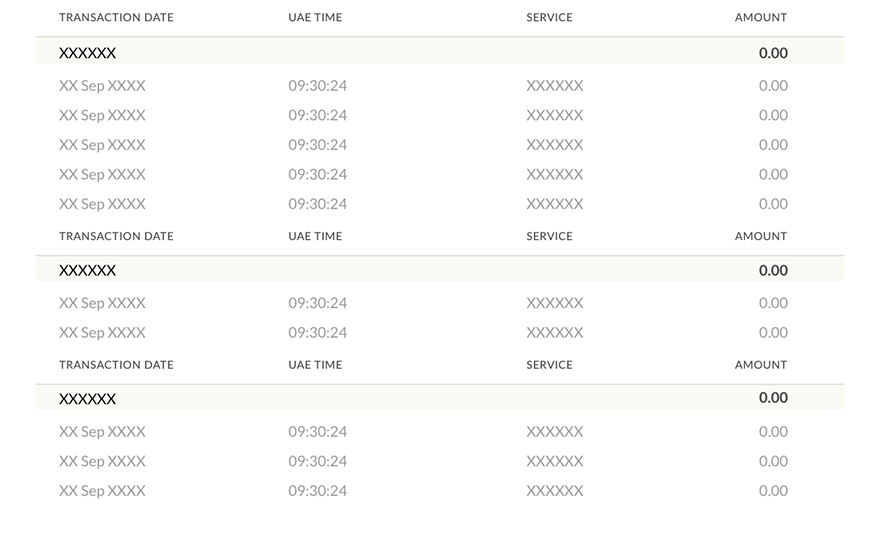The width and height of the screenshot is (880, 534).
Task: Select the third highlighted XXXXXX summary row label
Action: pyautogui.click(x=88, y=399)
